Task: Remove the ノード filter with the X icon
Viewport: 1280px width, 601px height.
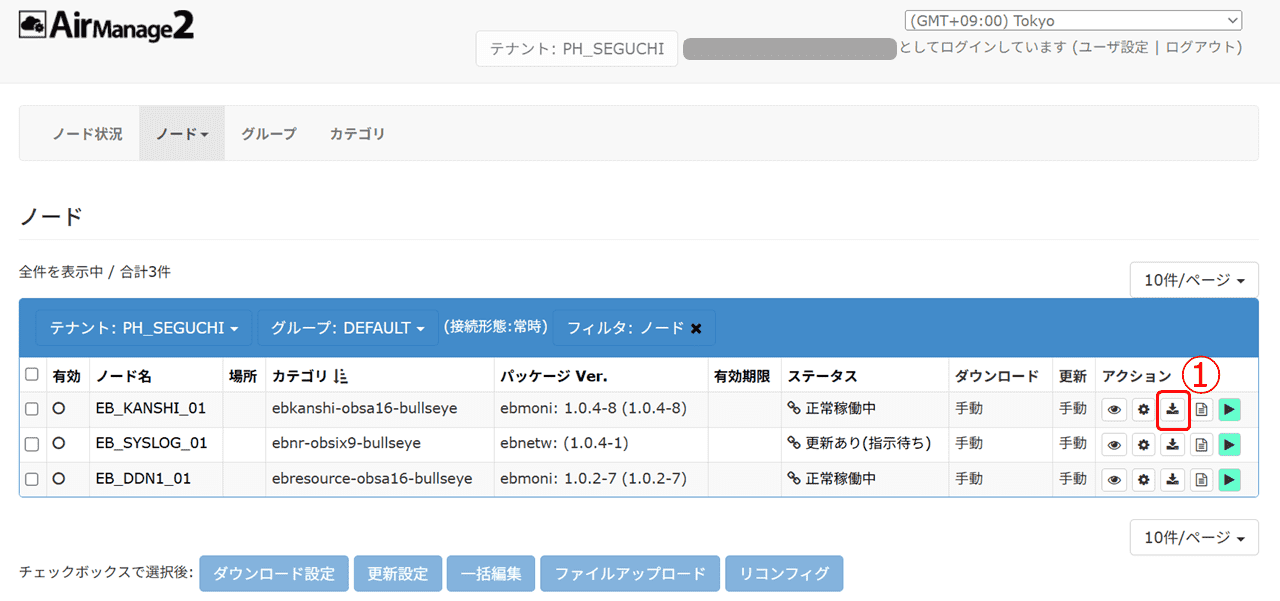Action: [696, 328]
